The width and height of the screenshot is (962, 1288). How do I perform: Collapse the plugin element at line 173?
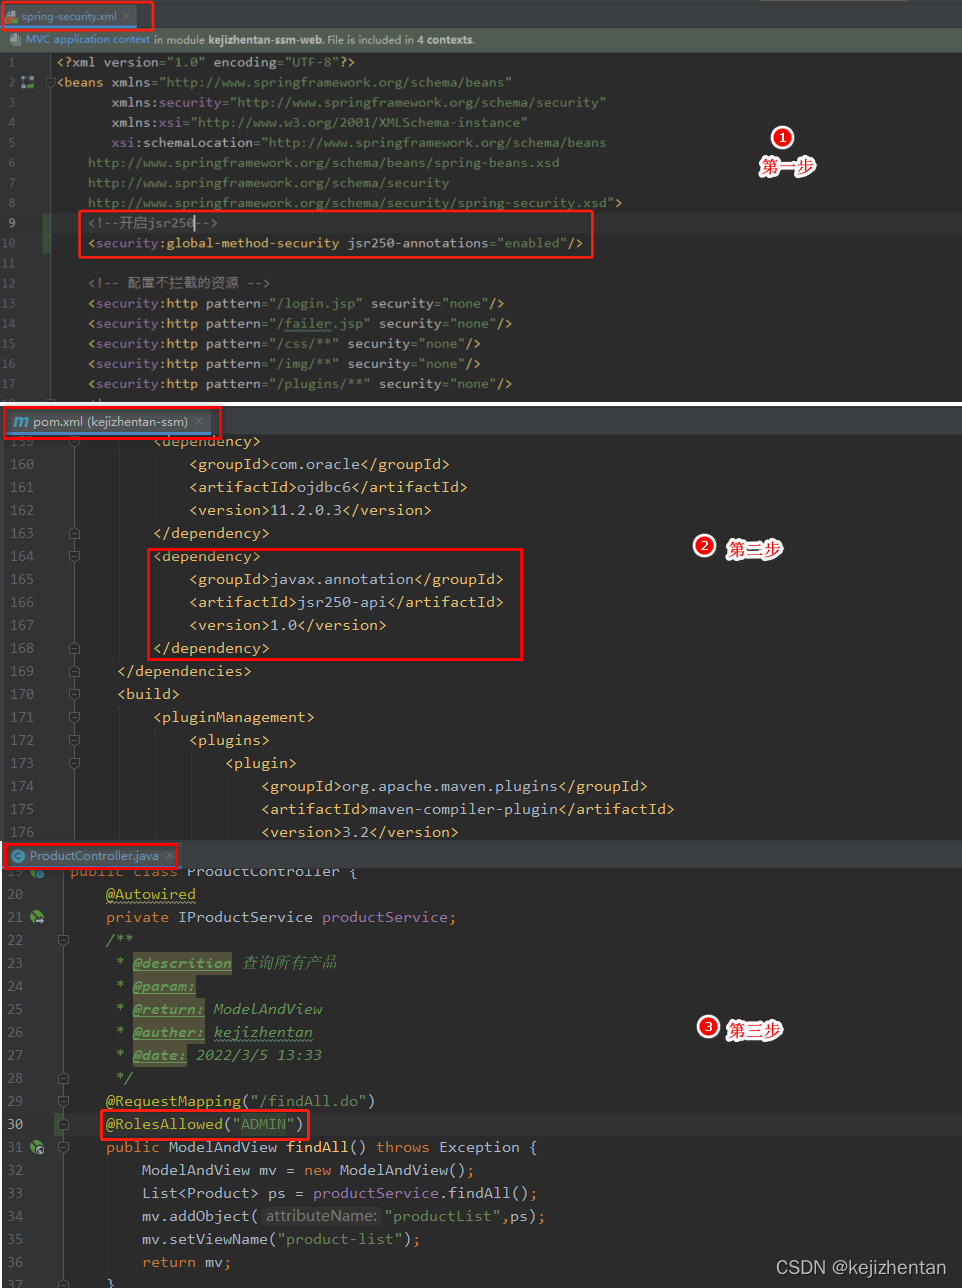coord(74,763)
